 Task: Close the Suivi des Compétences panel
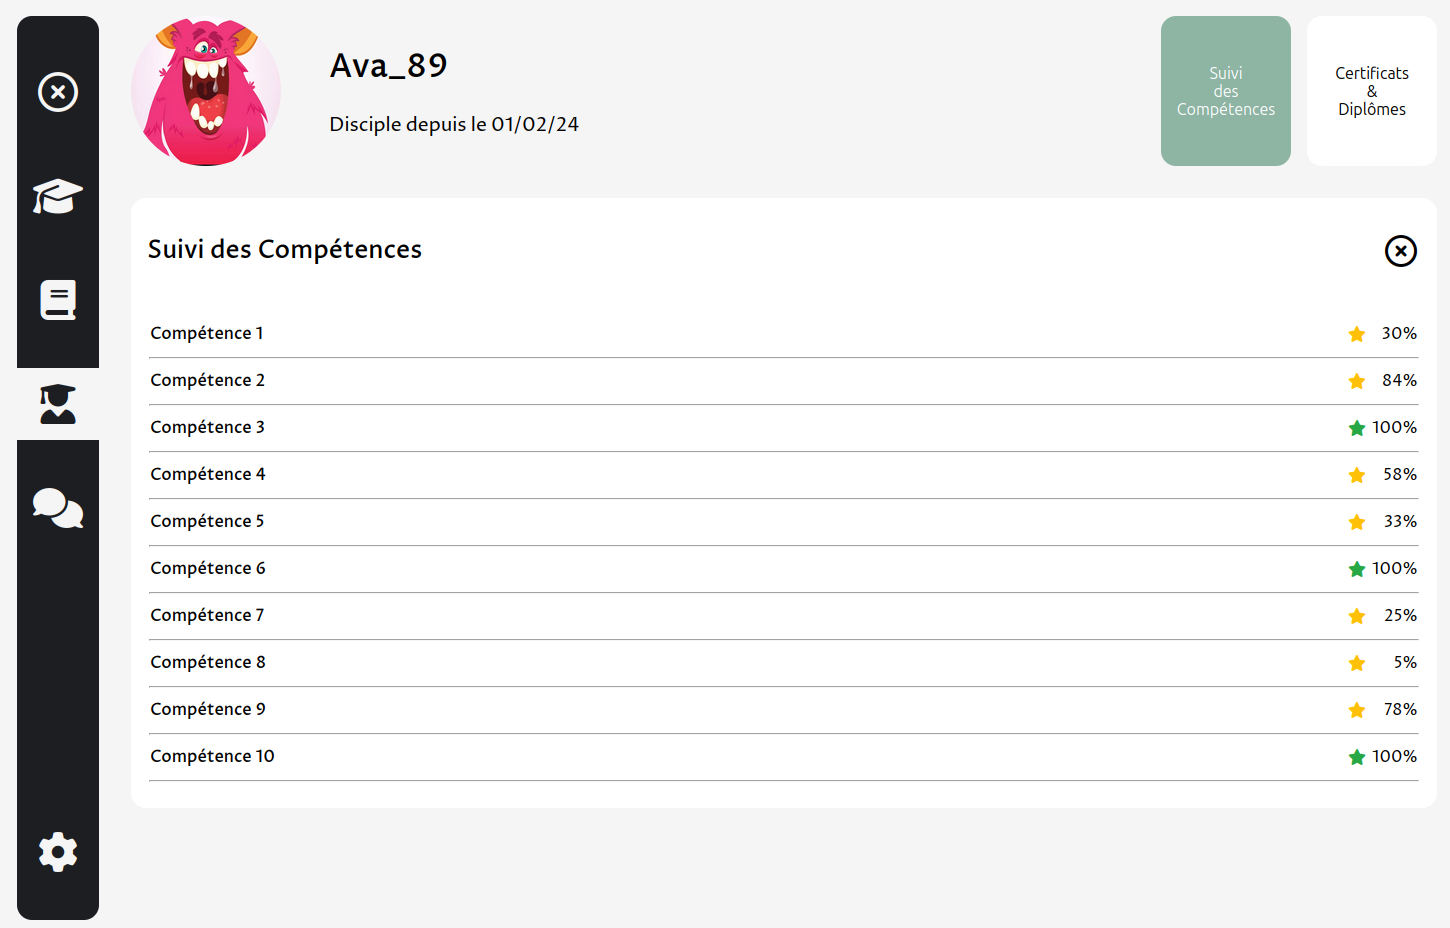1400,251
